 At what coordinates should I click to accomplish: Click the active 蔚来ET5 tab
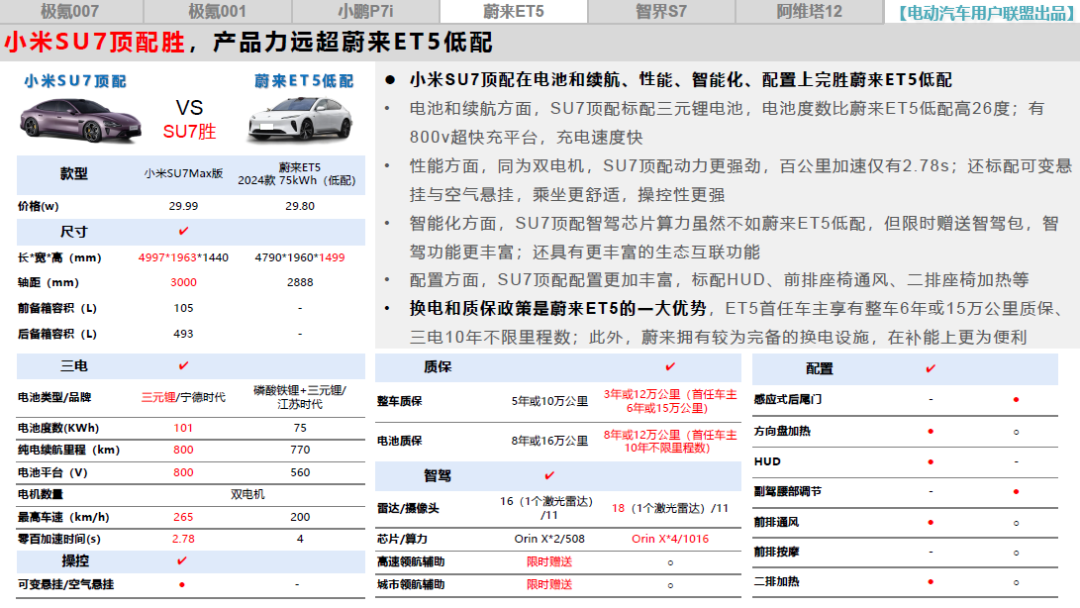click(x=514, y=11)
